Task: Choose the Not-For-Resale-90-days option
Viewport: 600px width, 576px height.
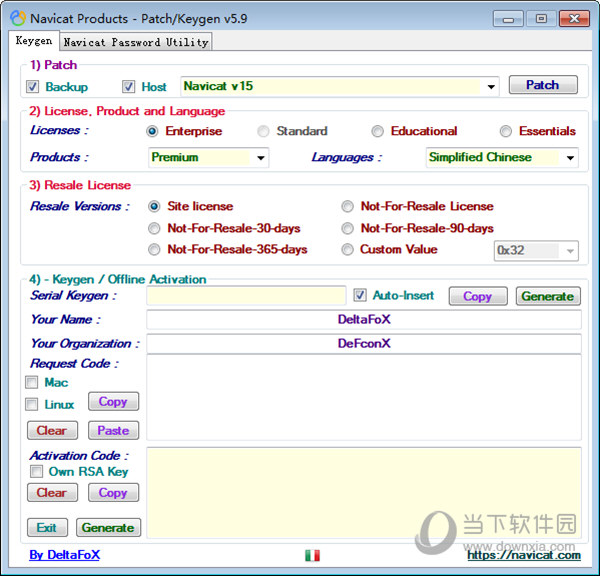Action: coord(347,228)
